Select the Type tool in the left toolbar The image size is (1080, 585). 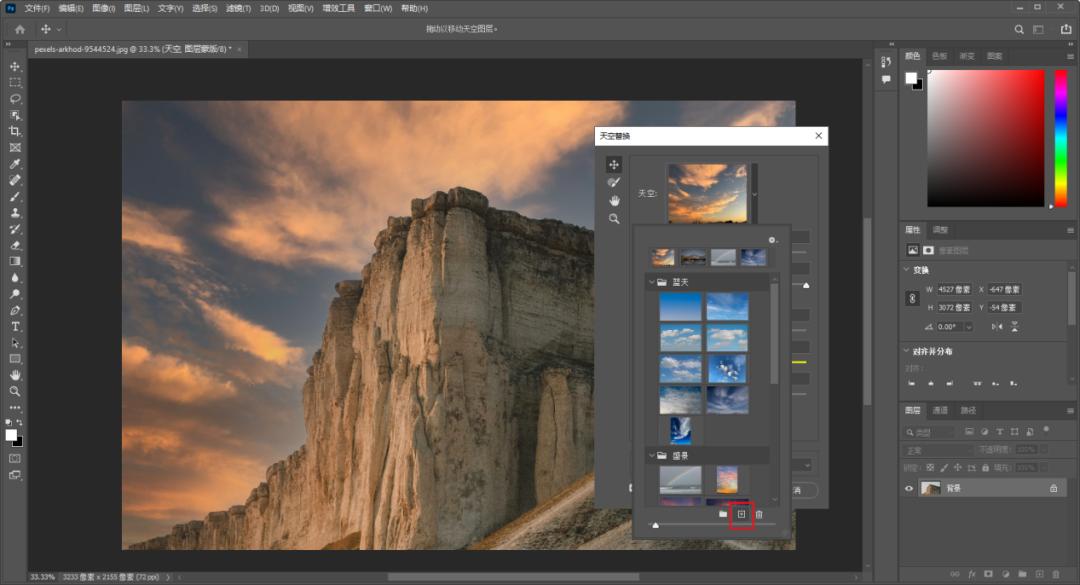click(15, 326)
